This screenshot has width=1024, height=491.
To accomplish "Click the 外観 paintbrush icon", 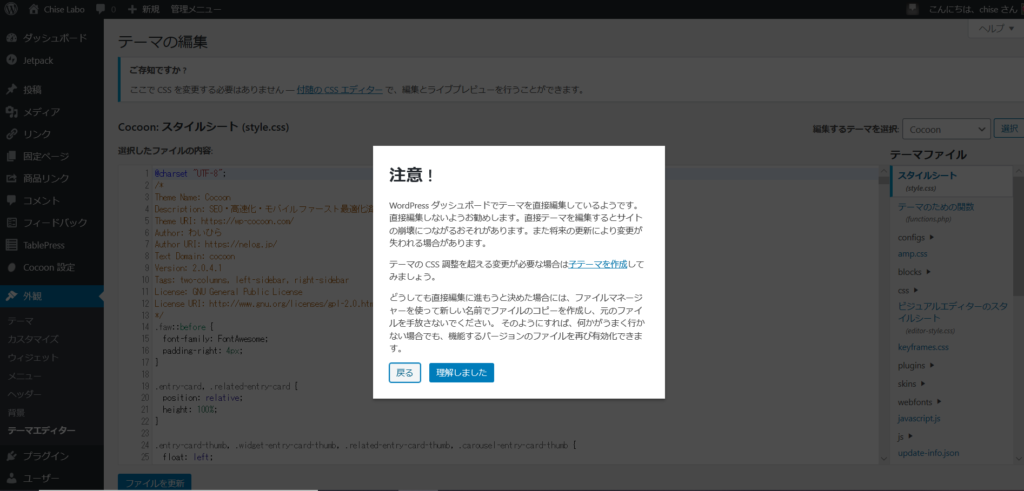I will (x=11, y=296).
